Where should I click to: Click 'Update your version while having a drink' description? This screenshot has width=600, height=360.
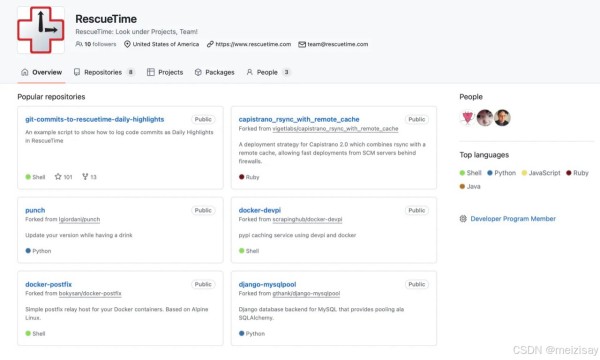(79, 235)
